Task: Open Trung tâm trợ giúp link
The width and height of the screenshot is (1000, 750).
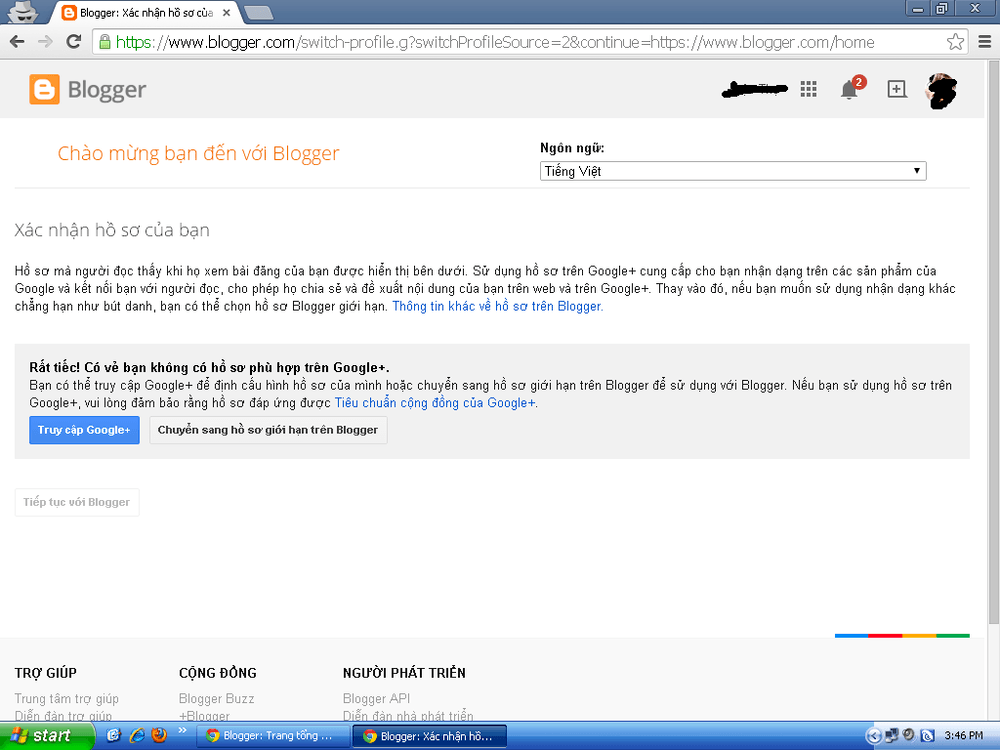Action: (x=66, y=699)
